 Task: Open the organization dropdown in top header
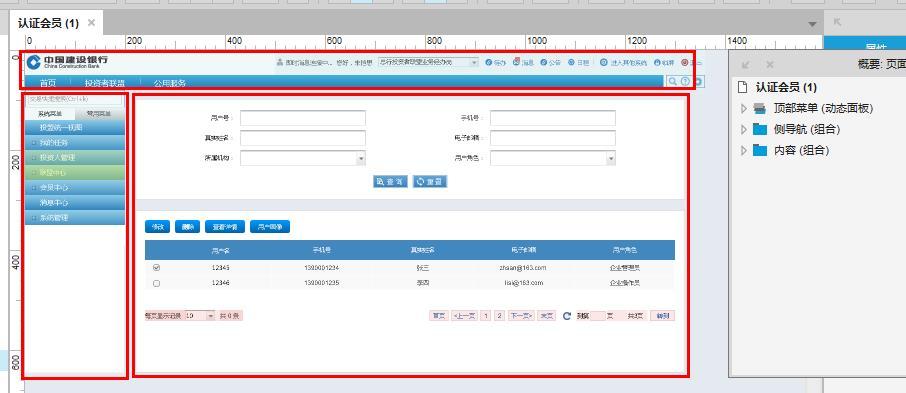click(x=428, y=62)
